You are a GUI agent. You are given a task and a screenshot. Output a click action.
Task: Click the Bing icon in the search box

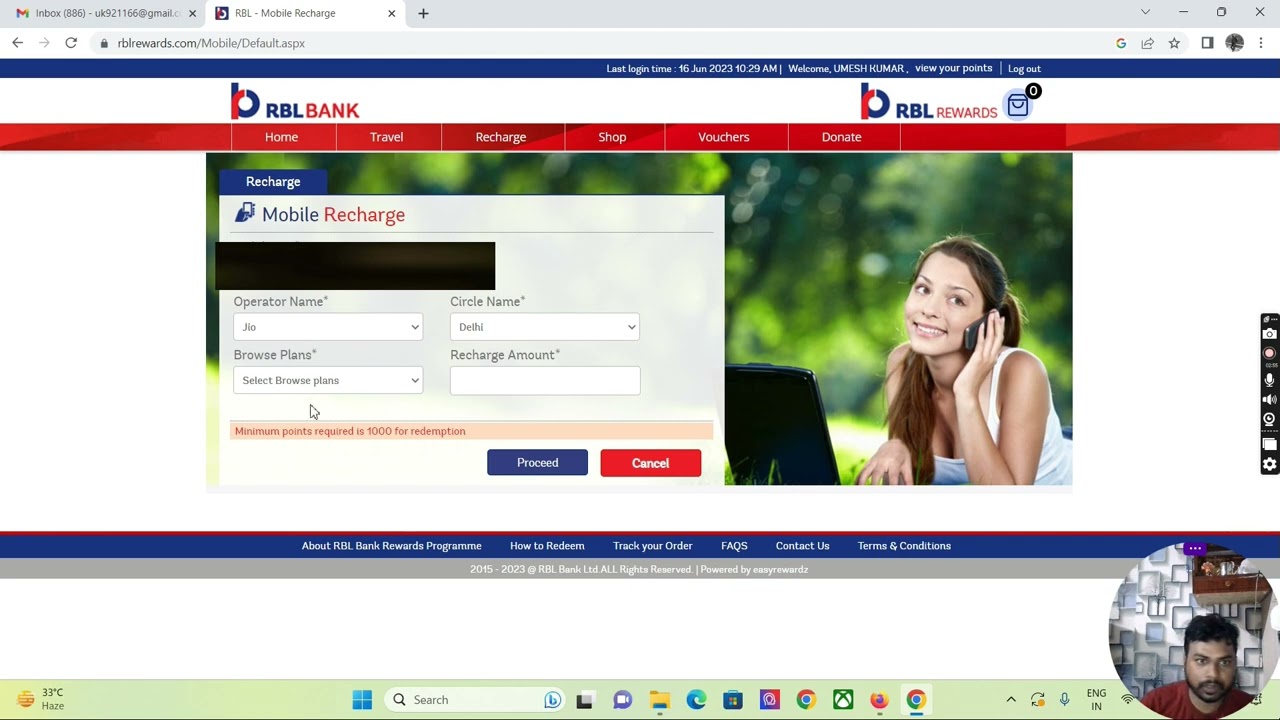point(552,700)
